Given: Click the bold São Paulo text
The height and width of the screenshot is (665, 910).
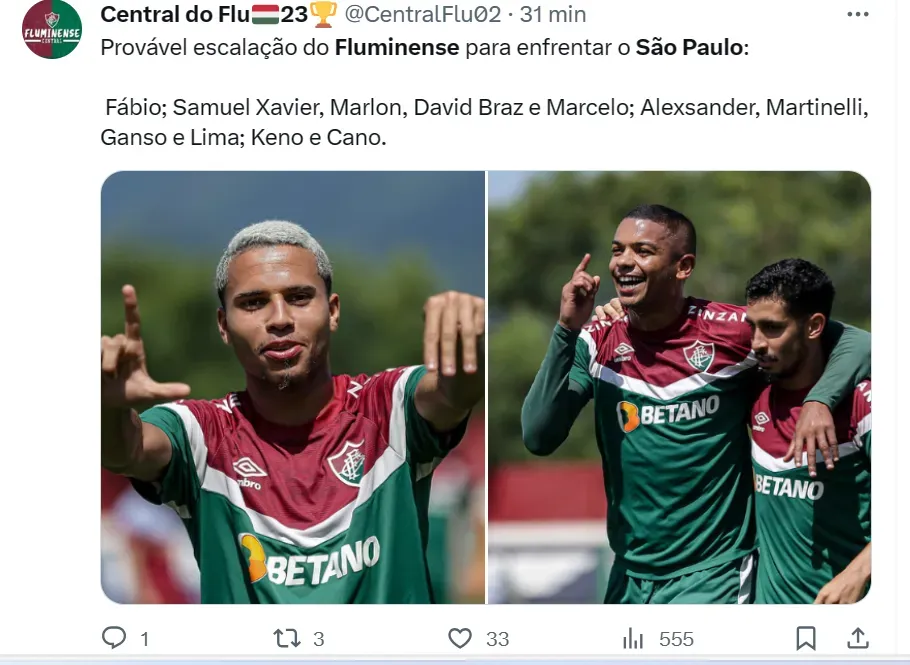Looking at the screenshot, I should [x=689, y=47].
